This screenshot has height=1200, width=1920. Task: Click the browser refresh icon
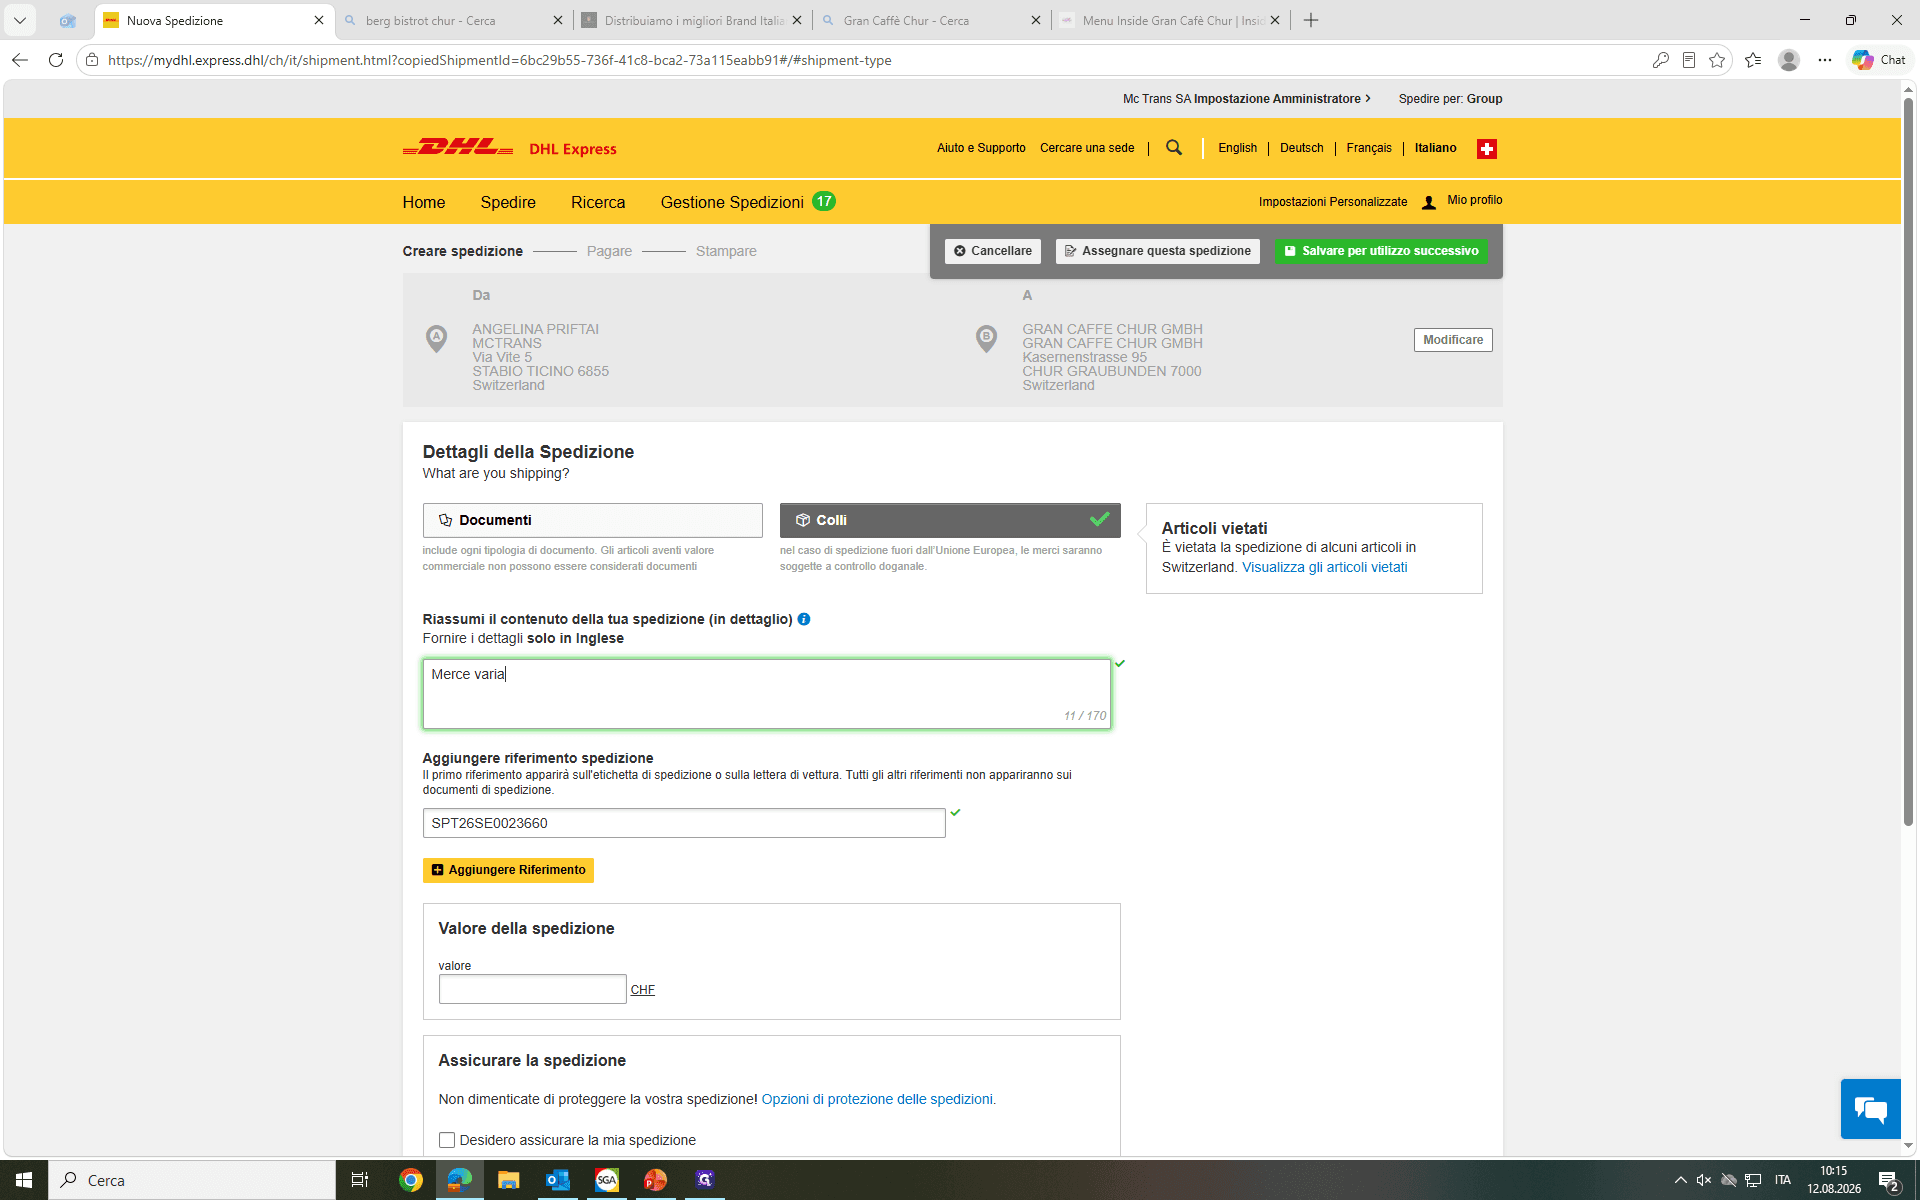(56, 60)
